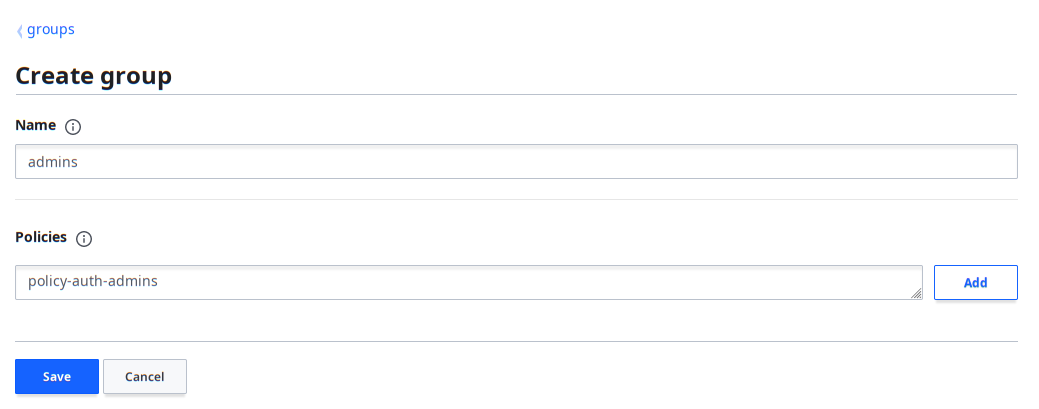
Task: Go back to the groups list
Action: (x=50, y=30)
